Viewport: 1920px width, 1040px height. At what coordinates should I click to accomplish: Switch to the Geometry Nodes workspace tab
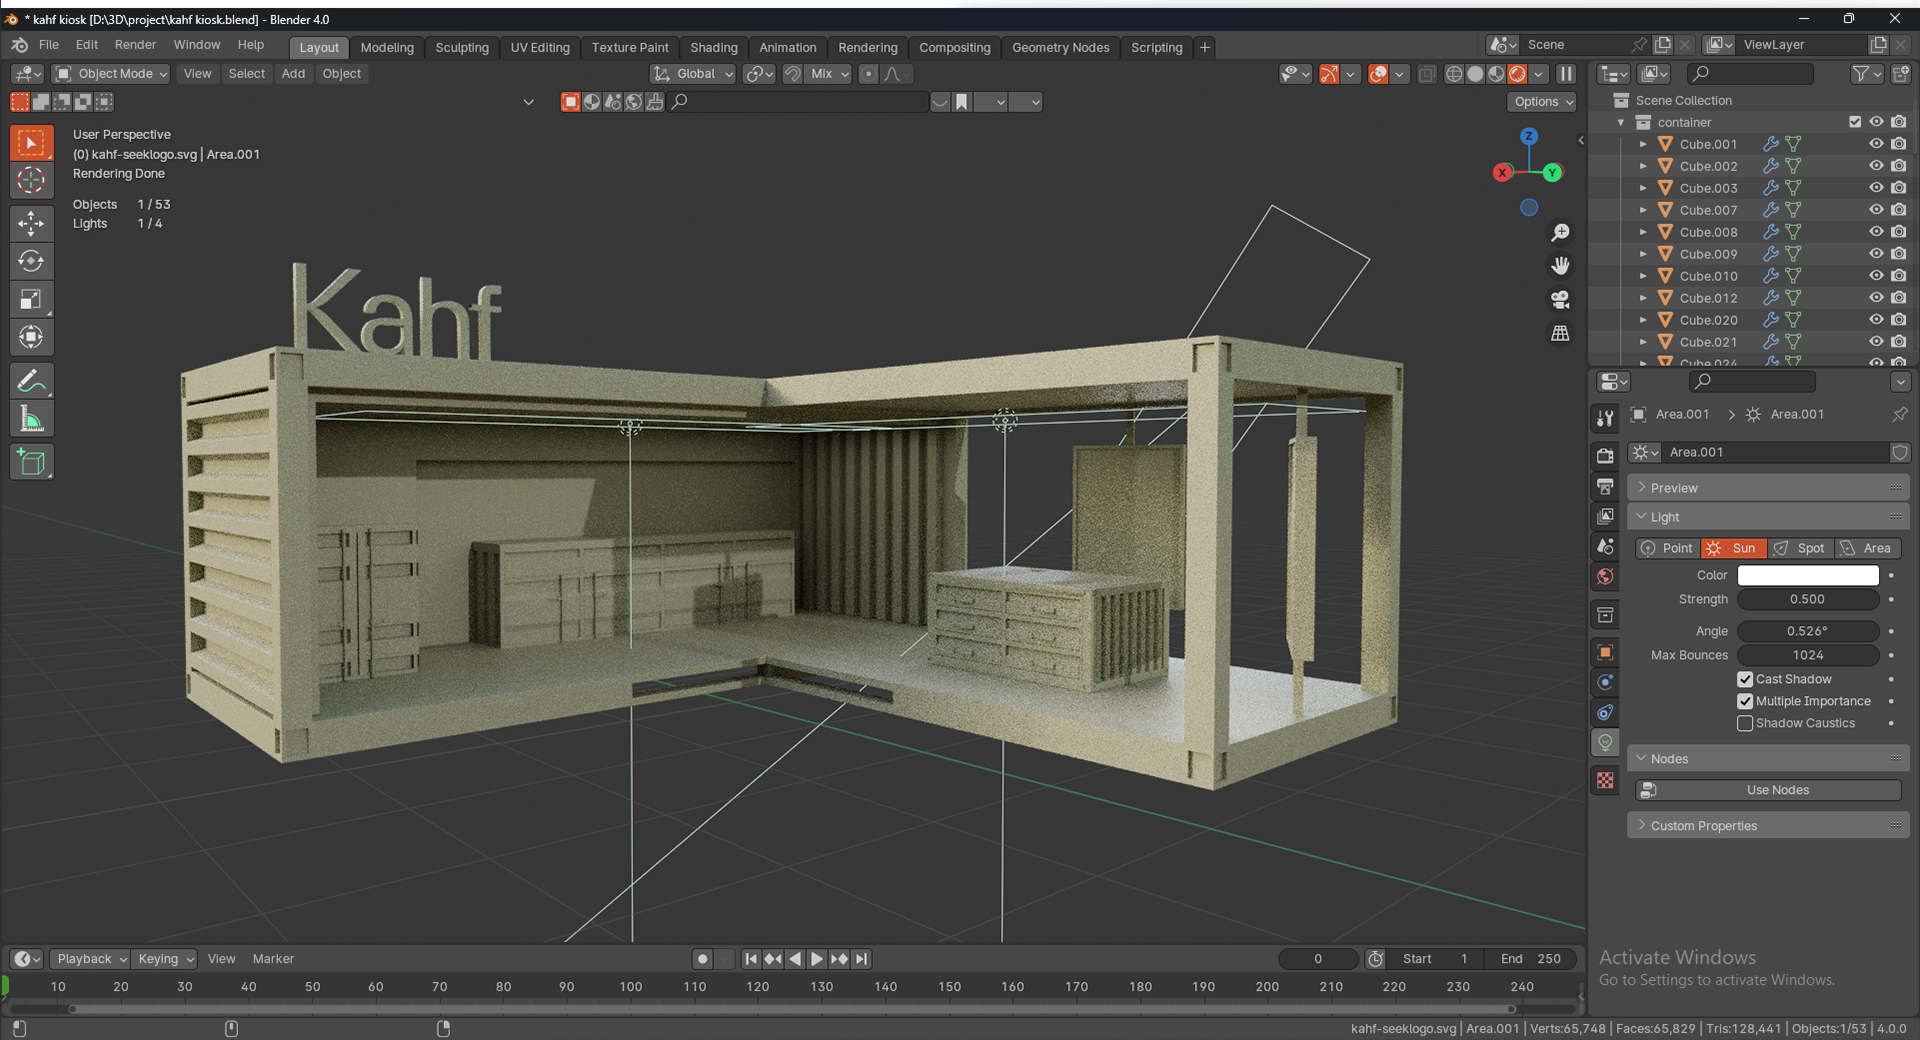tap(1060, 47)
